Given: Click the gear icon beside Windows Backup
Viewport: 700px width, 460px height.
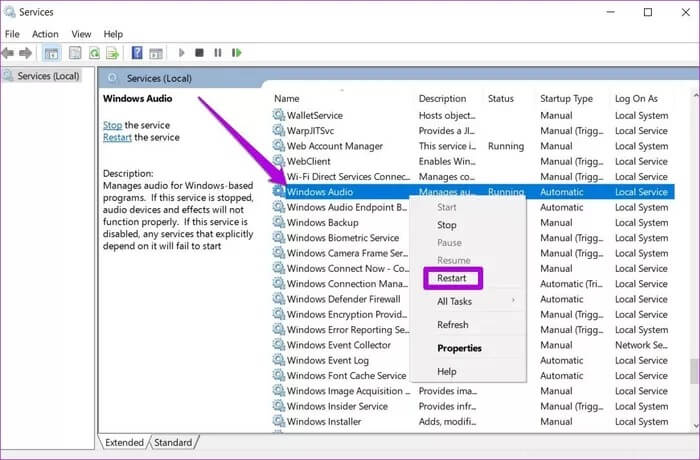Looking at the screenshot, I should tap(279, 222).
